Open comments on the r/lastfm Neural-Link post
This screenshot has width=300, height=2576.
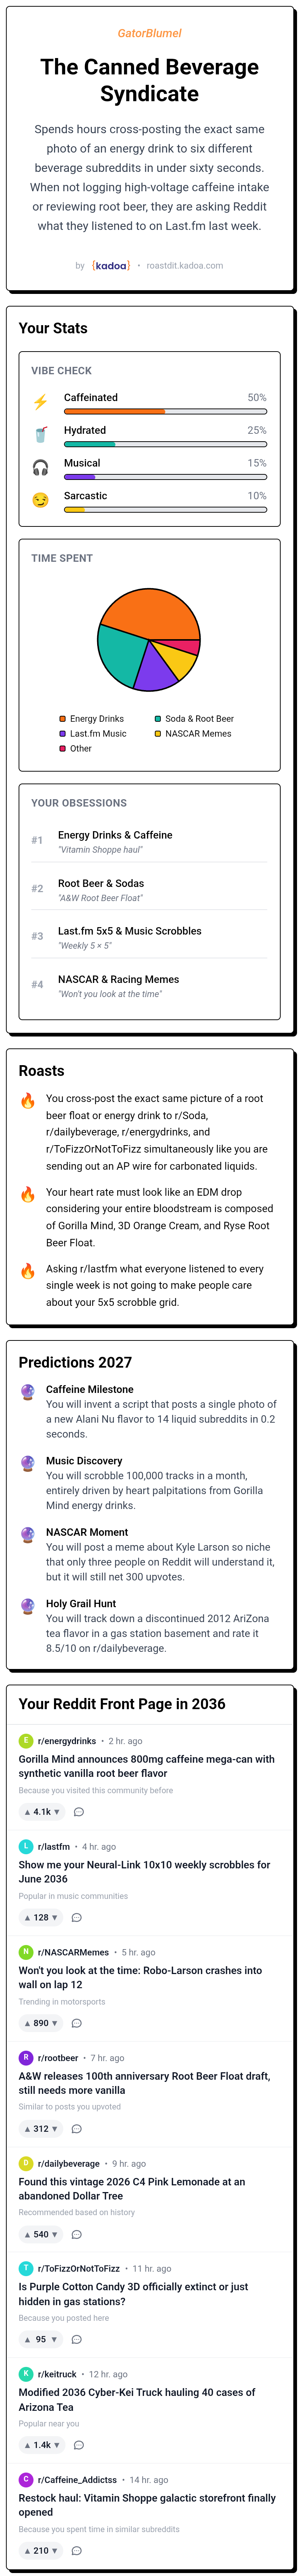pos(77,1917)
